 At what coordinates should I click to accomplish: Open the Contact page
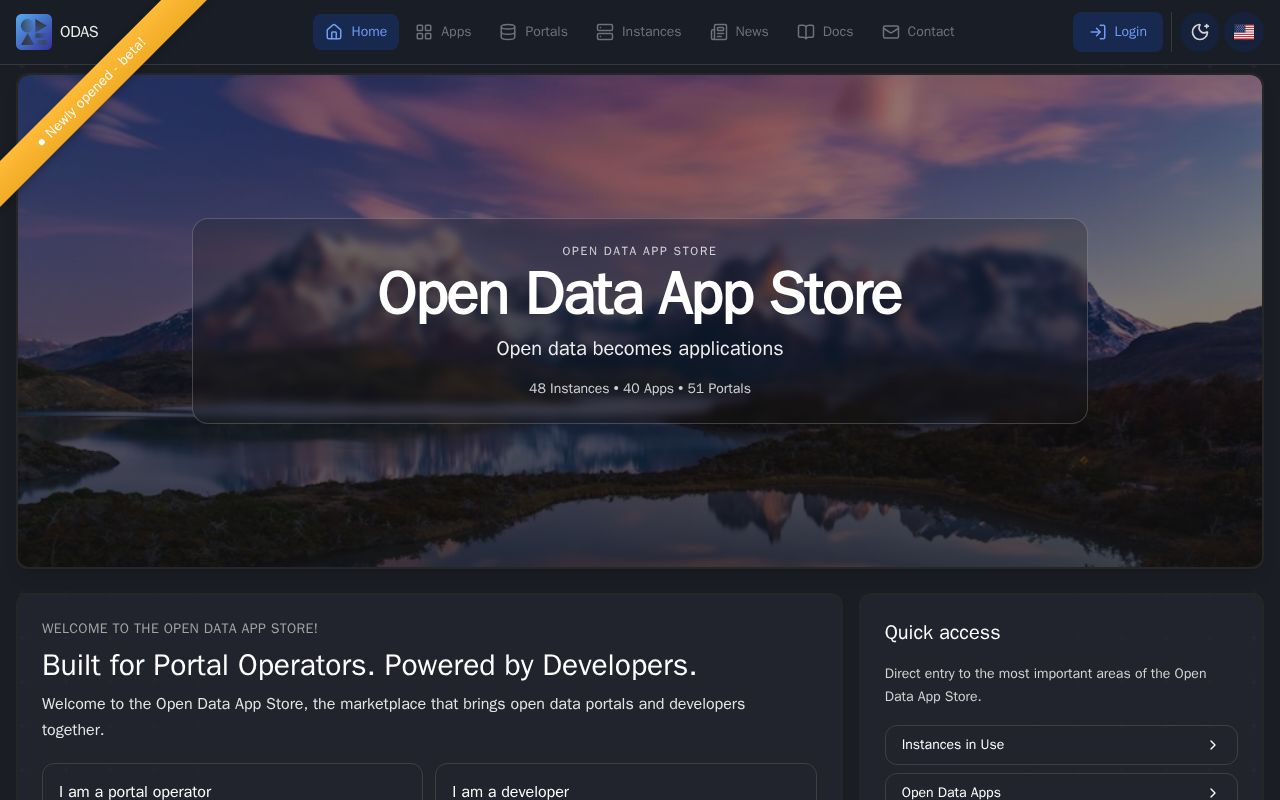(x=918, y=32)
